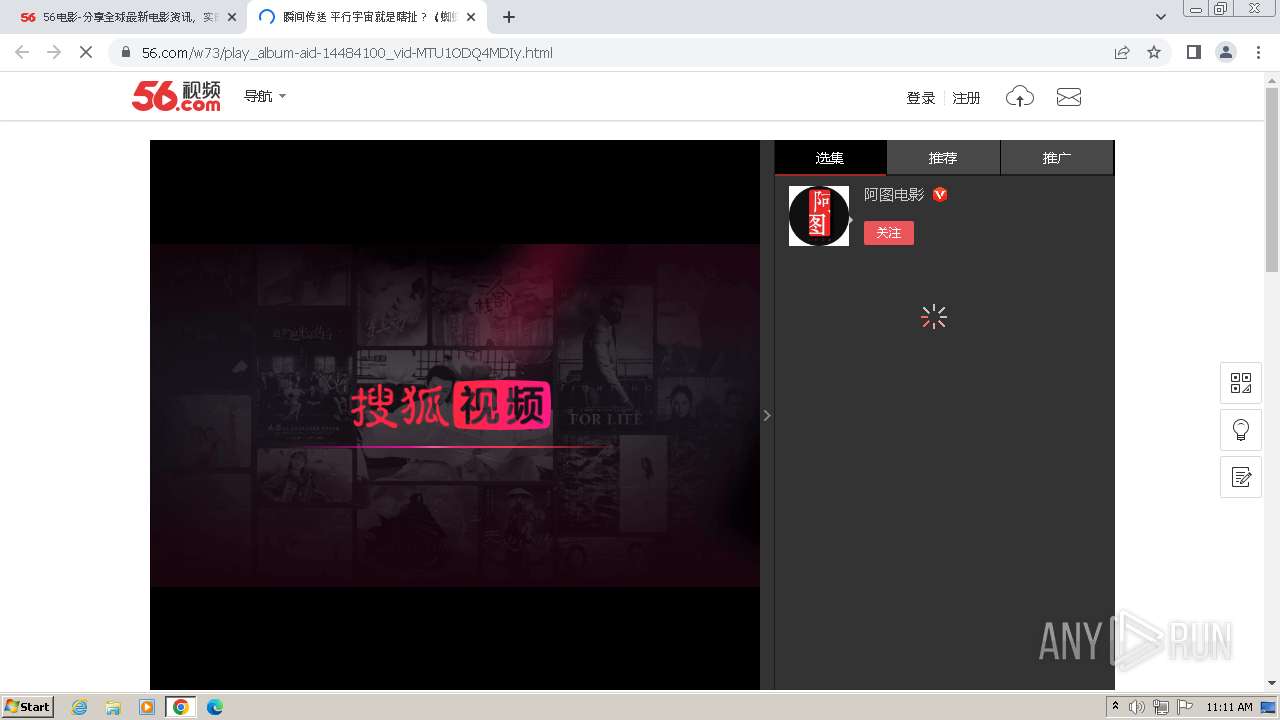1280x720 pixels.
Task: Follow channel with 关注 button
Action: click(x=889, y=233)
